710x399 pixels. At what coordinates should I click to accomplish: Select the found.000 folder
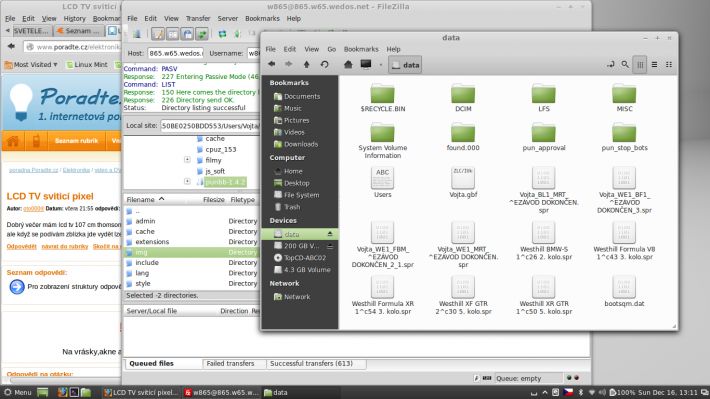point(463,137)
